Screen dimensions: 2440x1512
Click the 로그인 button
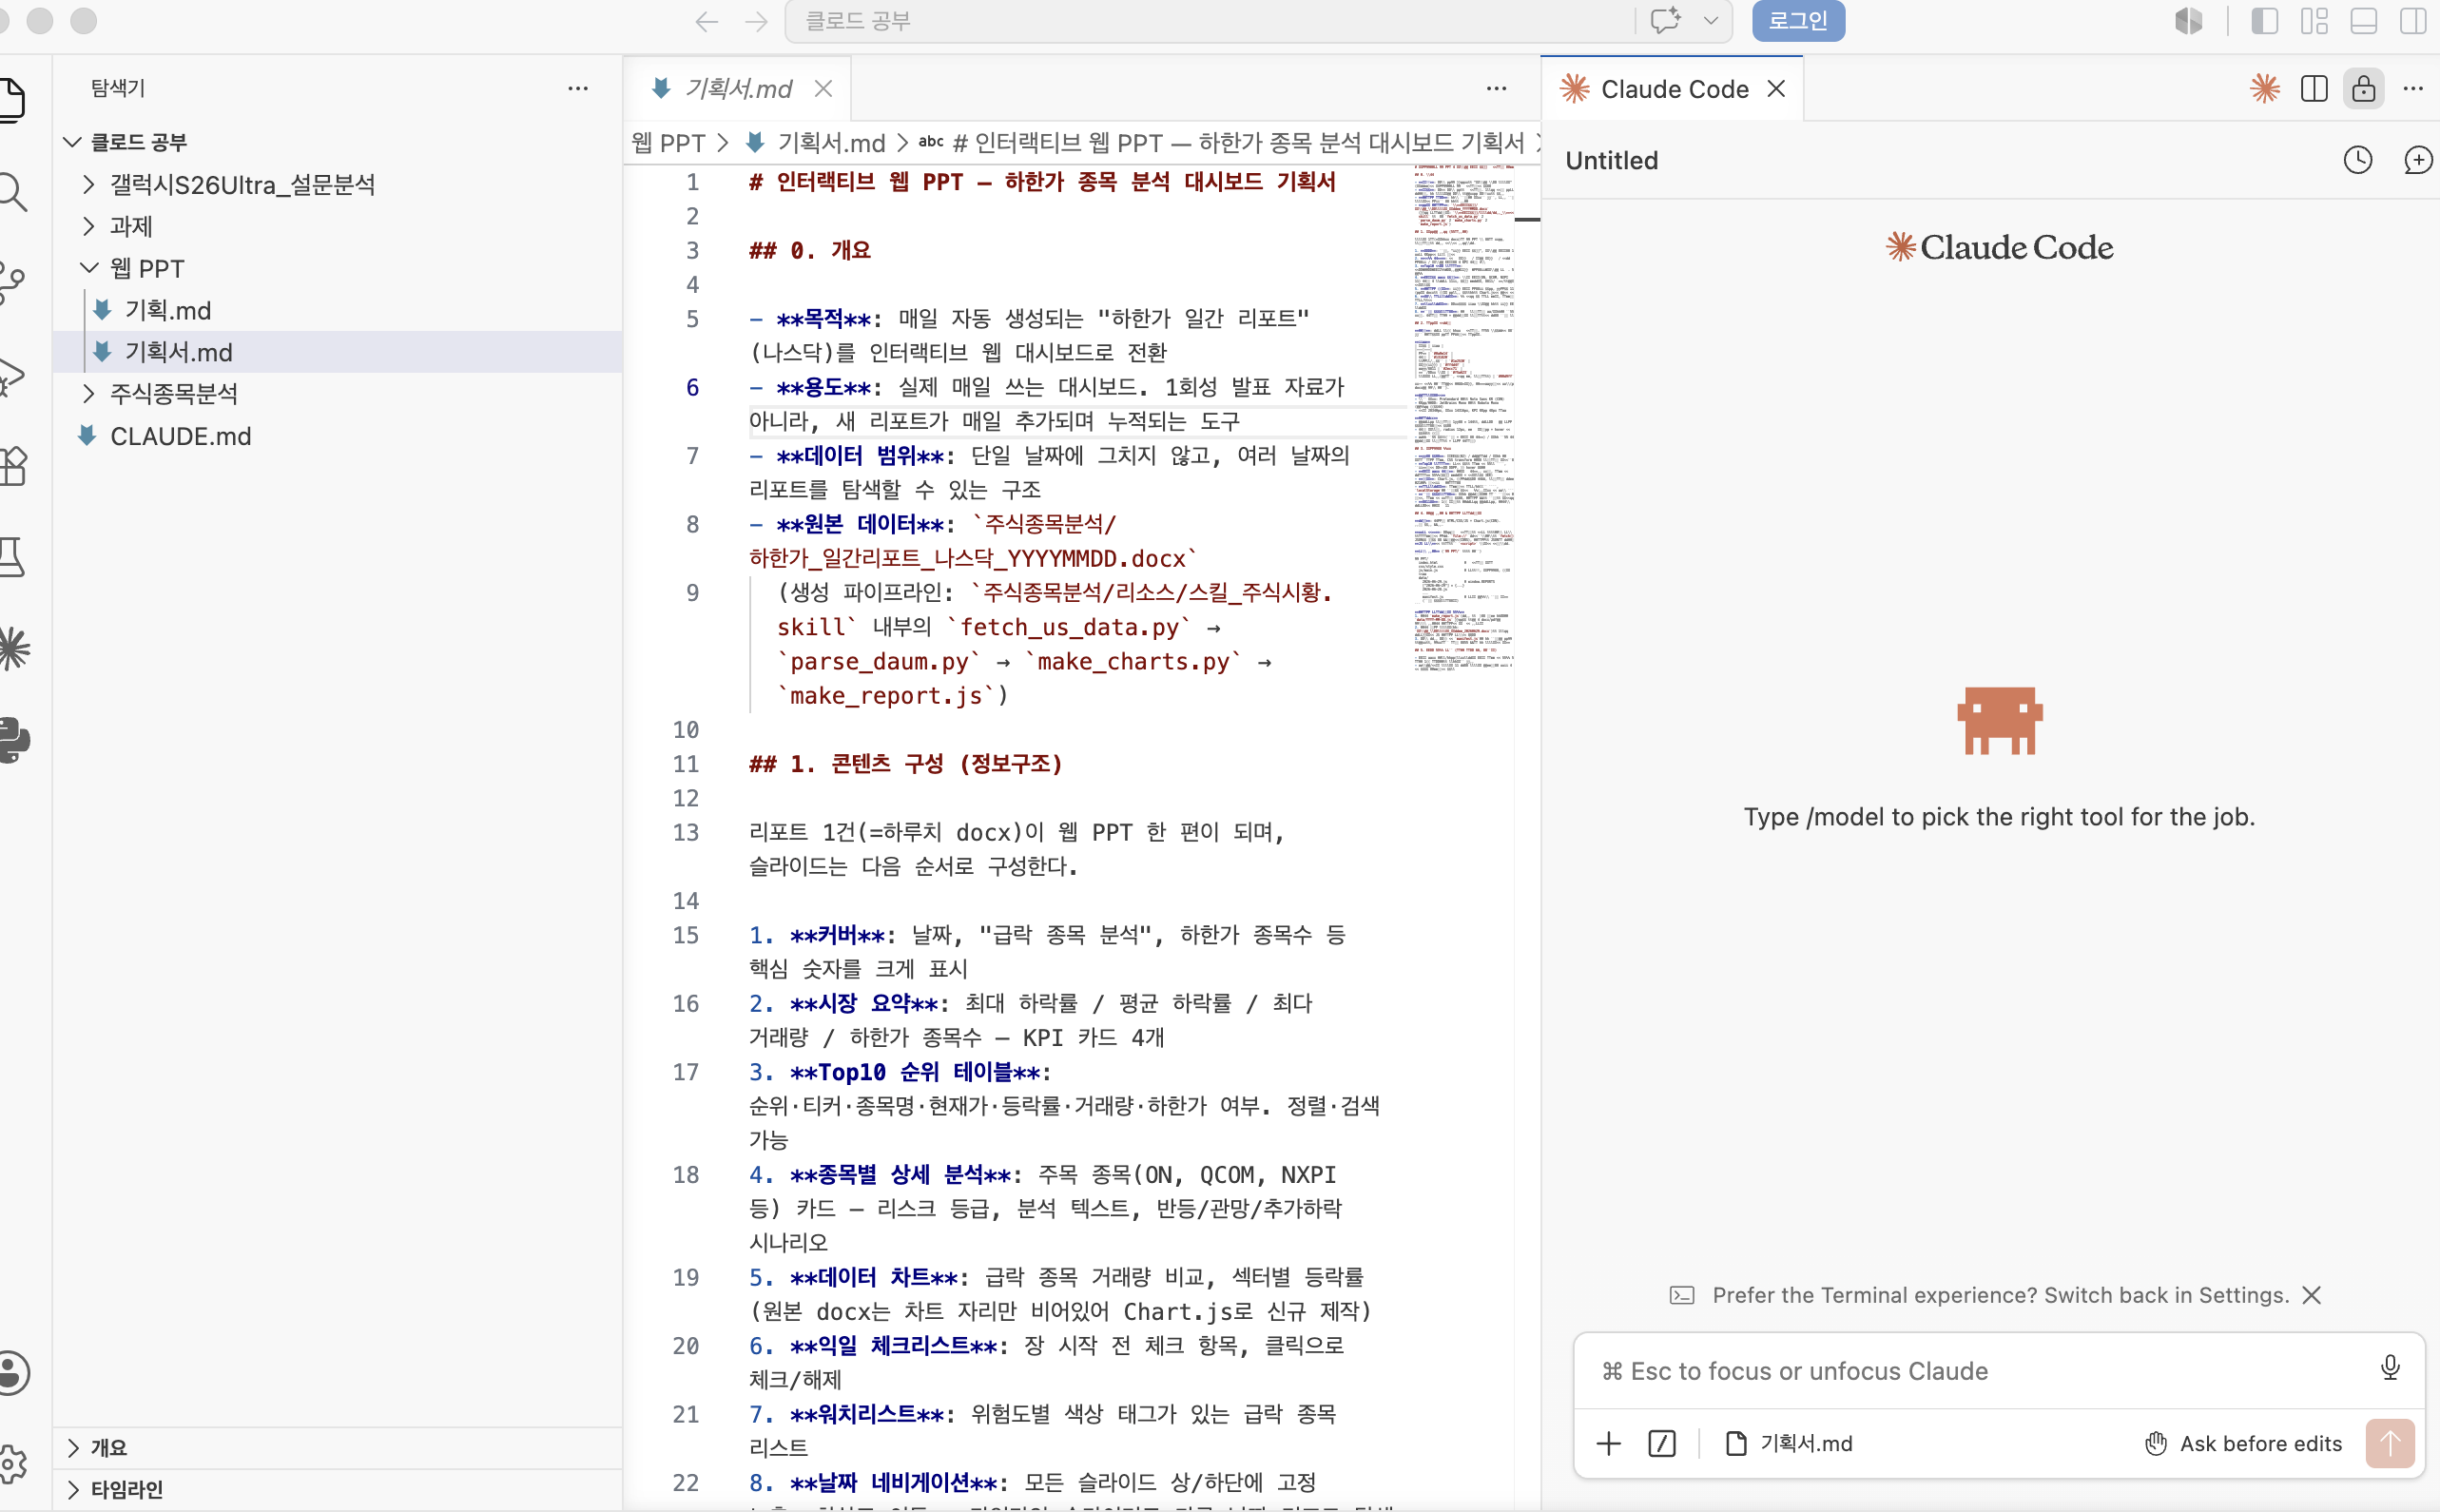click(x=1798, y=21)
